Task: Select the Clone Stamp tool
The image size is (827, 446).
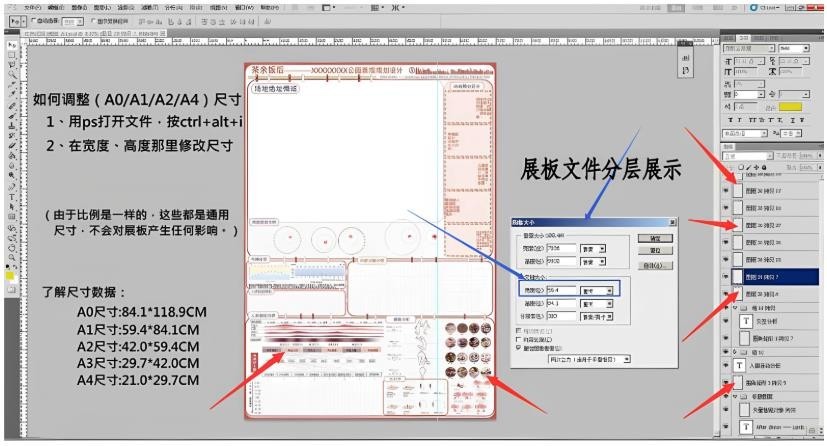Action: (12, 126)
